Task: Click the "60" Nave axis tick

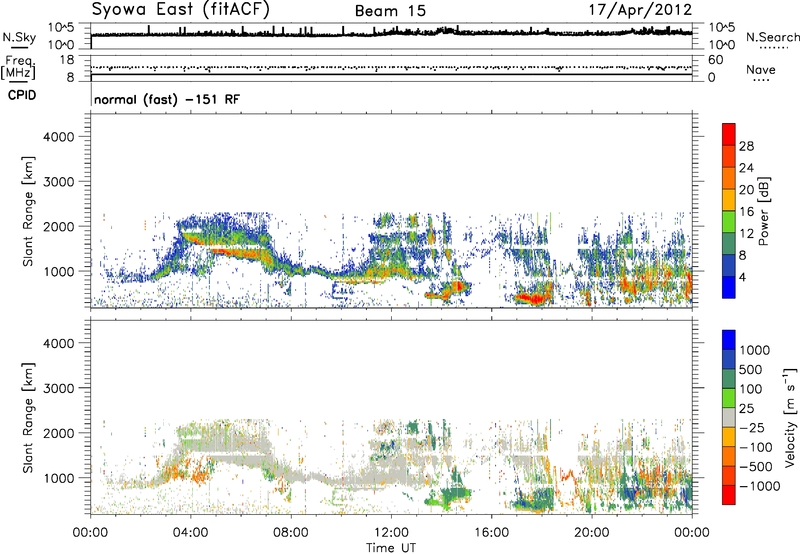Action: 715,60
